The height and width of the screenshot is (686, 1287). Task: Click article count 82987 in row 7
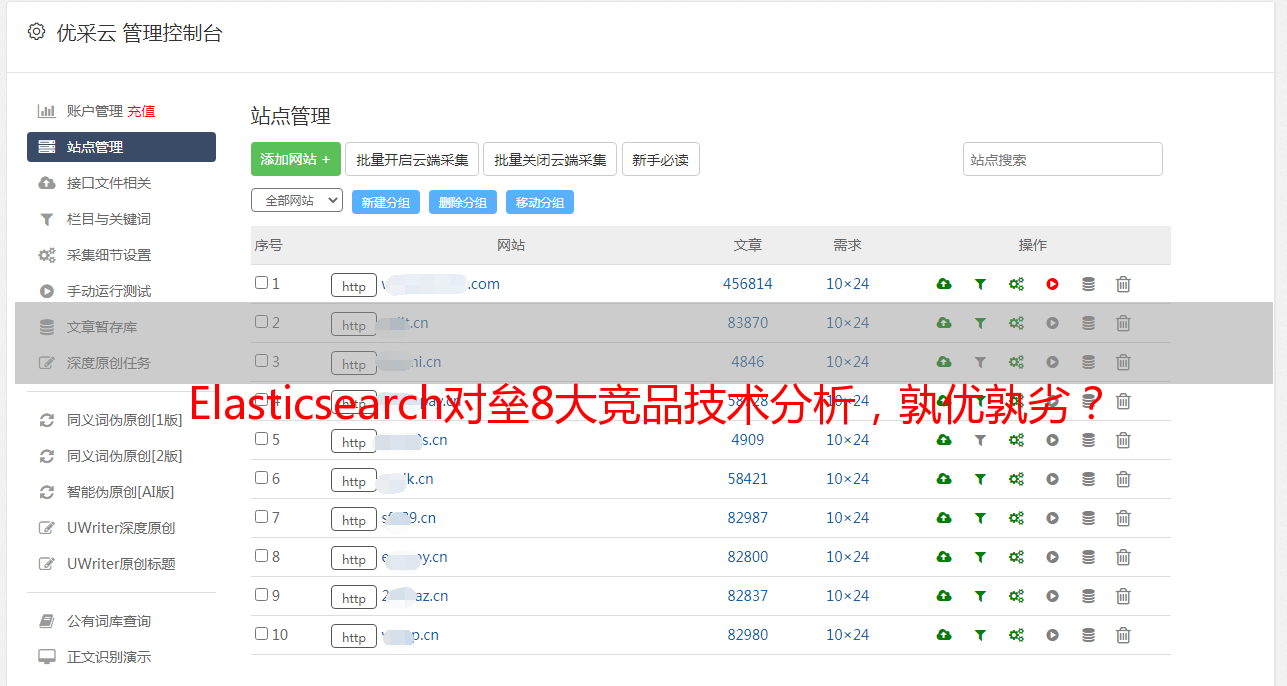click(x=748, y=518)
